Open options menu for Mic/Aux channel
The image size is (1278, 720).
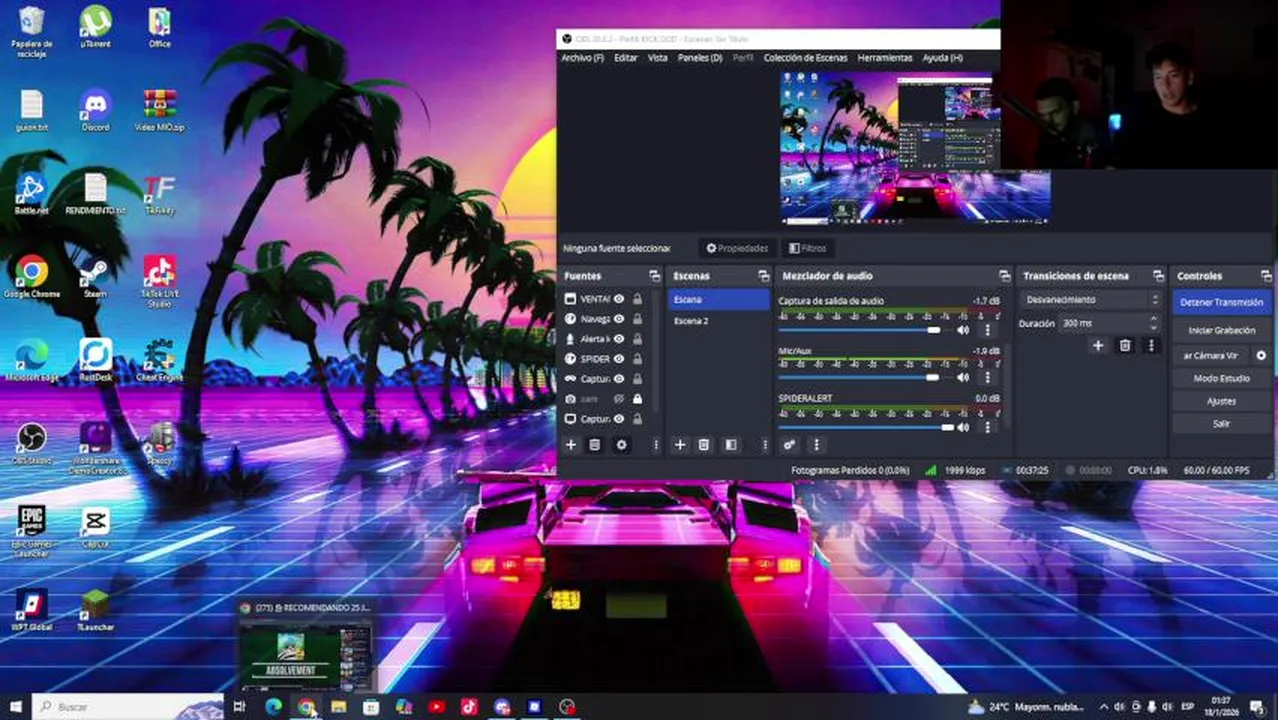pyautogui.click(x=987, y=377)
